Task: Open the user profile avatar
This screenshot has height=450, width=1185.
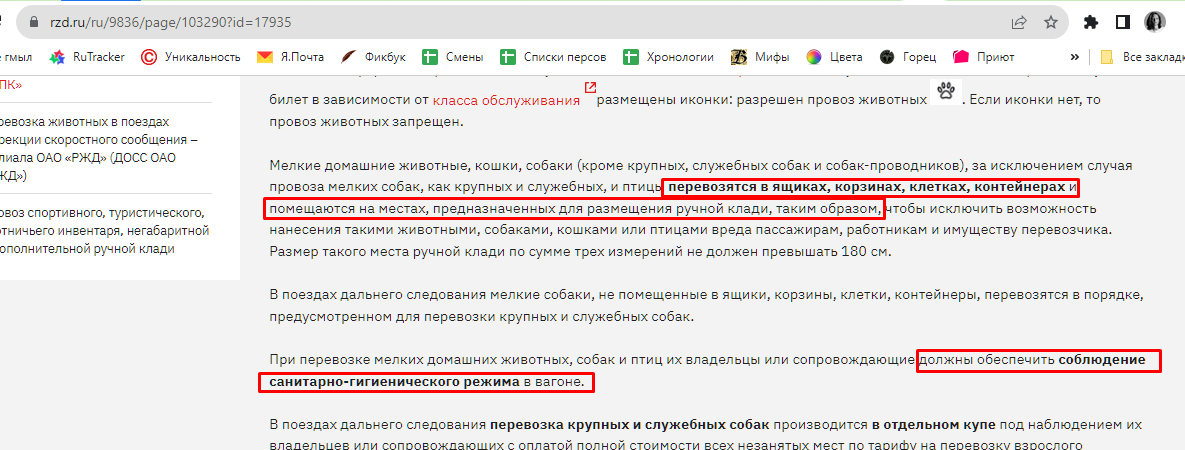Action: coord(1155,23)
